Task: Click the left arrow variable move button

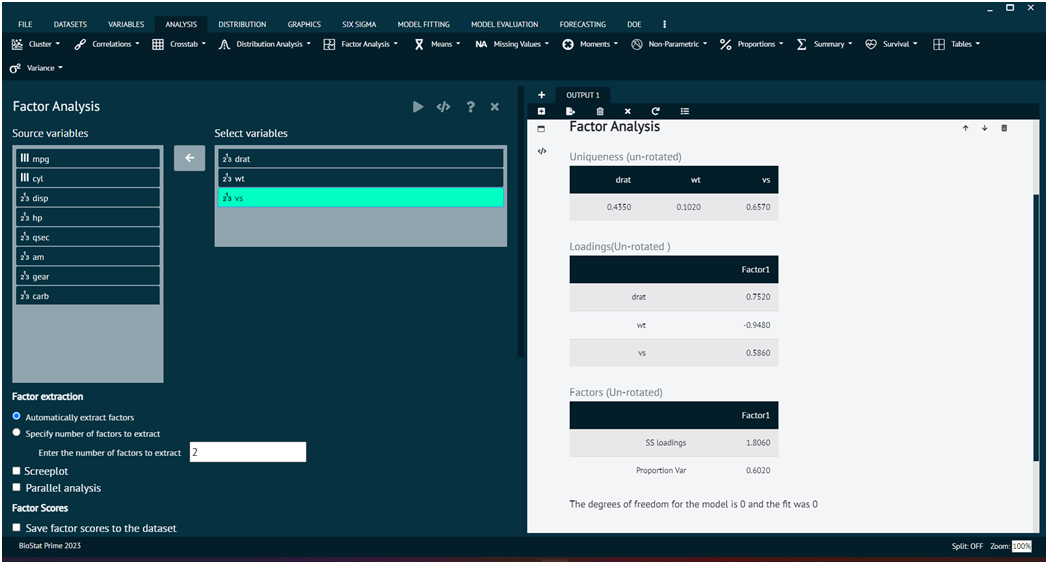Action: coord(190,158)
